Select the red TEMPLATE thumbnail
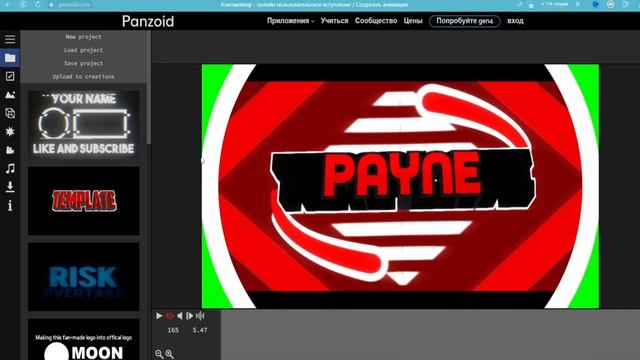Viewport: 640px width, 360px height. [x=84, y=201]
